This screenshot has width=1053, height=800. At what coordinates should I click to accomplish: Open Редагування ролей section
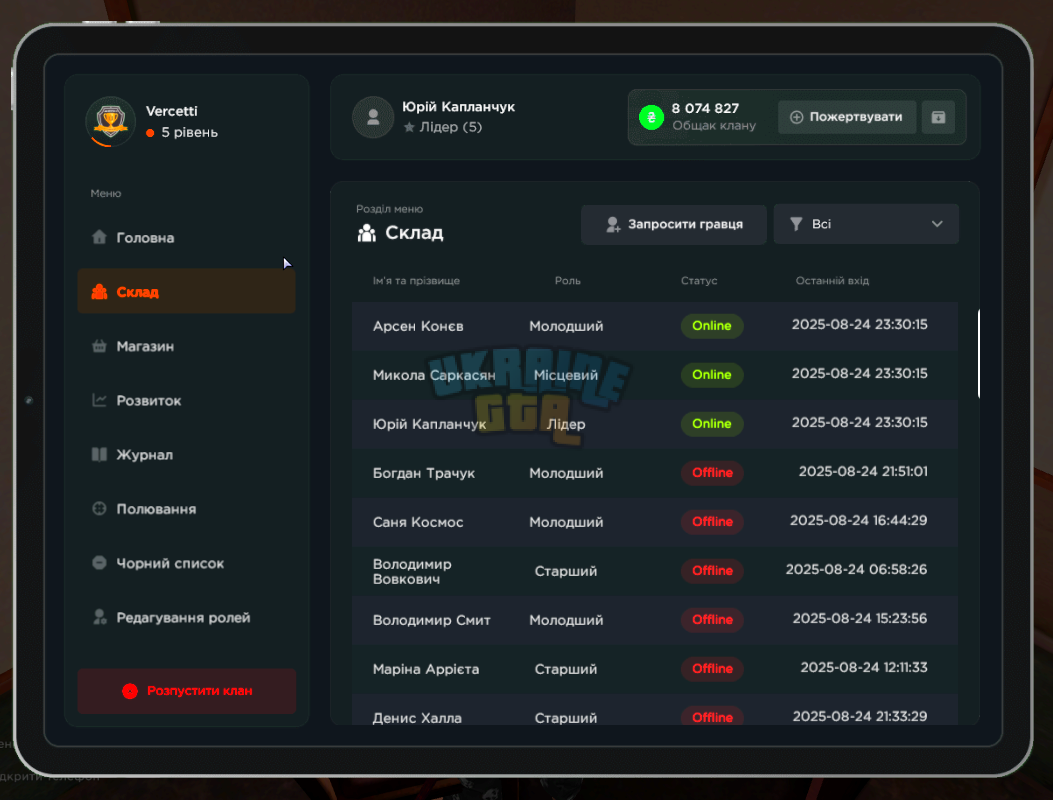[187, 617]
